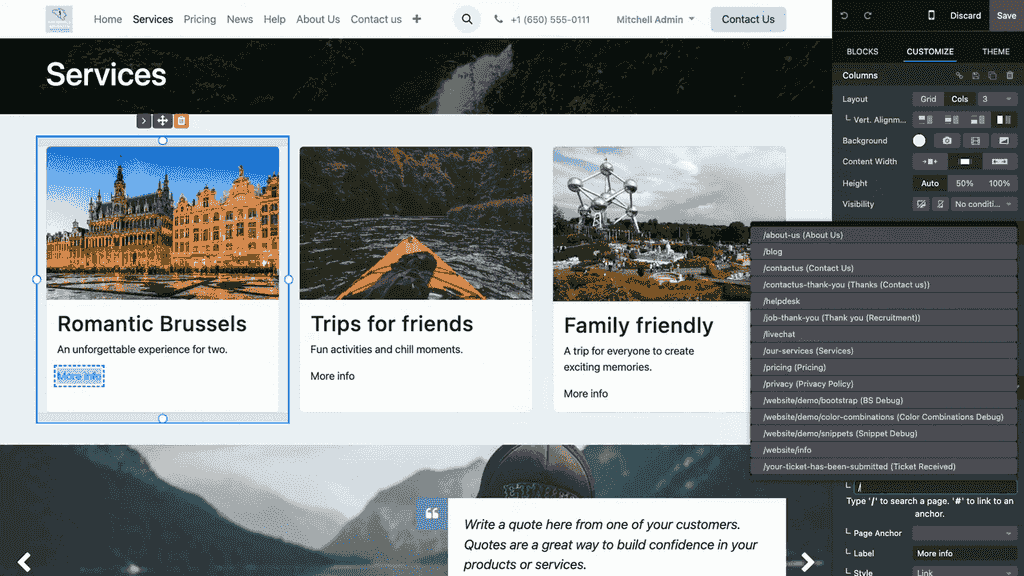The width and height of the screenshot is (1024, 576).
Task: Click the Save button
Action: (1004, 16)
